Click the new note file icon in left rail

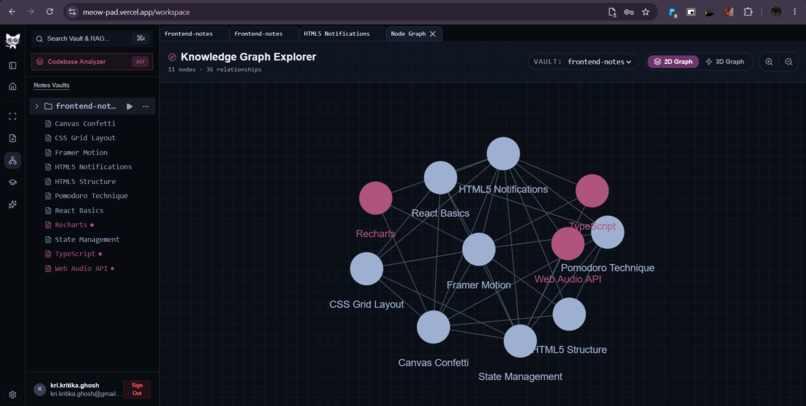coord(13,138)
